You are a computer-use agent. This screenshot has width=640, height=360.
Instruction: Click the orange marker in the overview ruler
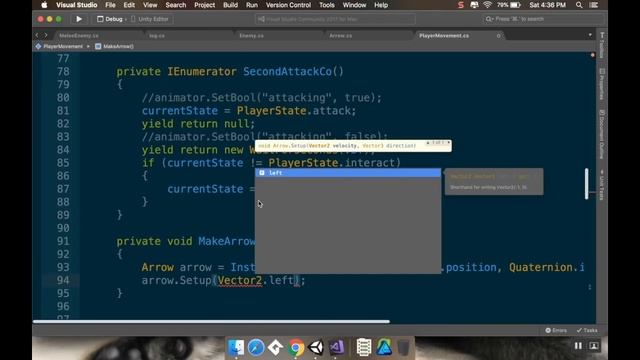point(593,55)
